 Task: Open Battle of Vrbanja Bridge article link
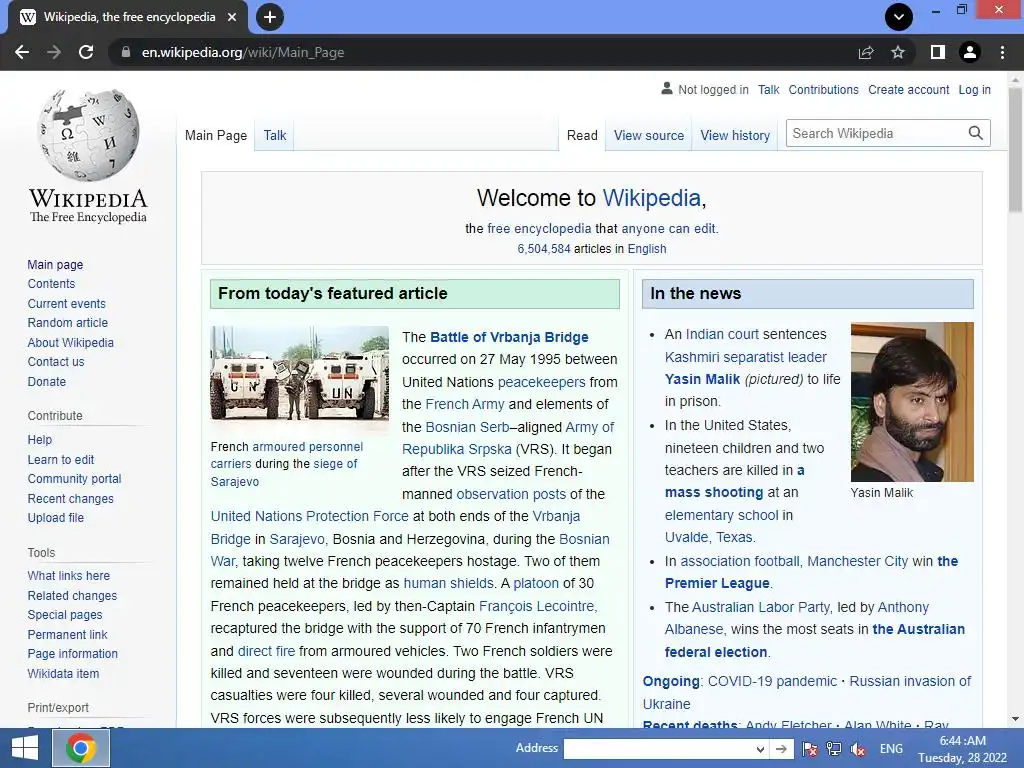coord(509,337)
